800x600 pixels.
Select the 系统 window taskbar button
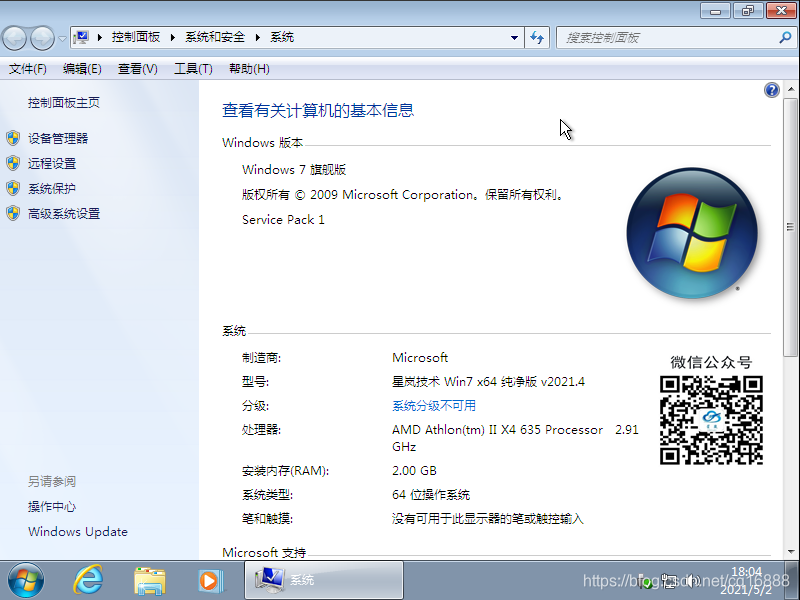coord(324,580)
